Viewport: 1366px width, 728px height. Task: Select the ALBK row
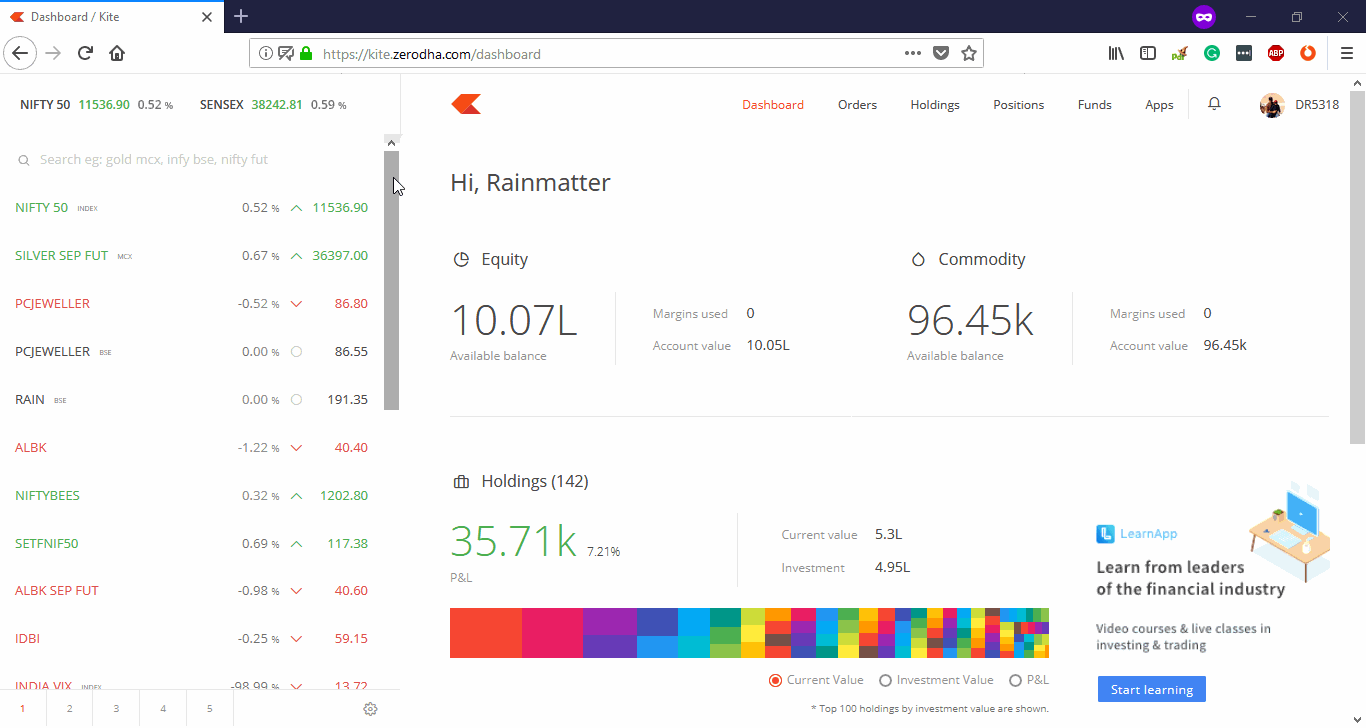192,447
